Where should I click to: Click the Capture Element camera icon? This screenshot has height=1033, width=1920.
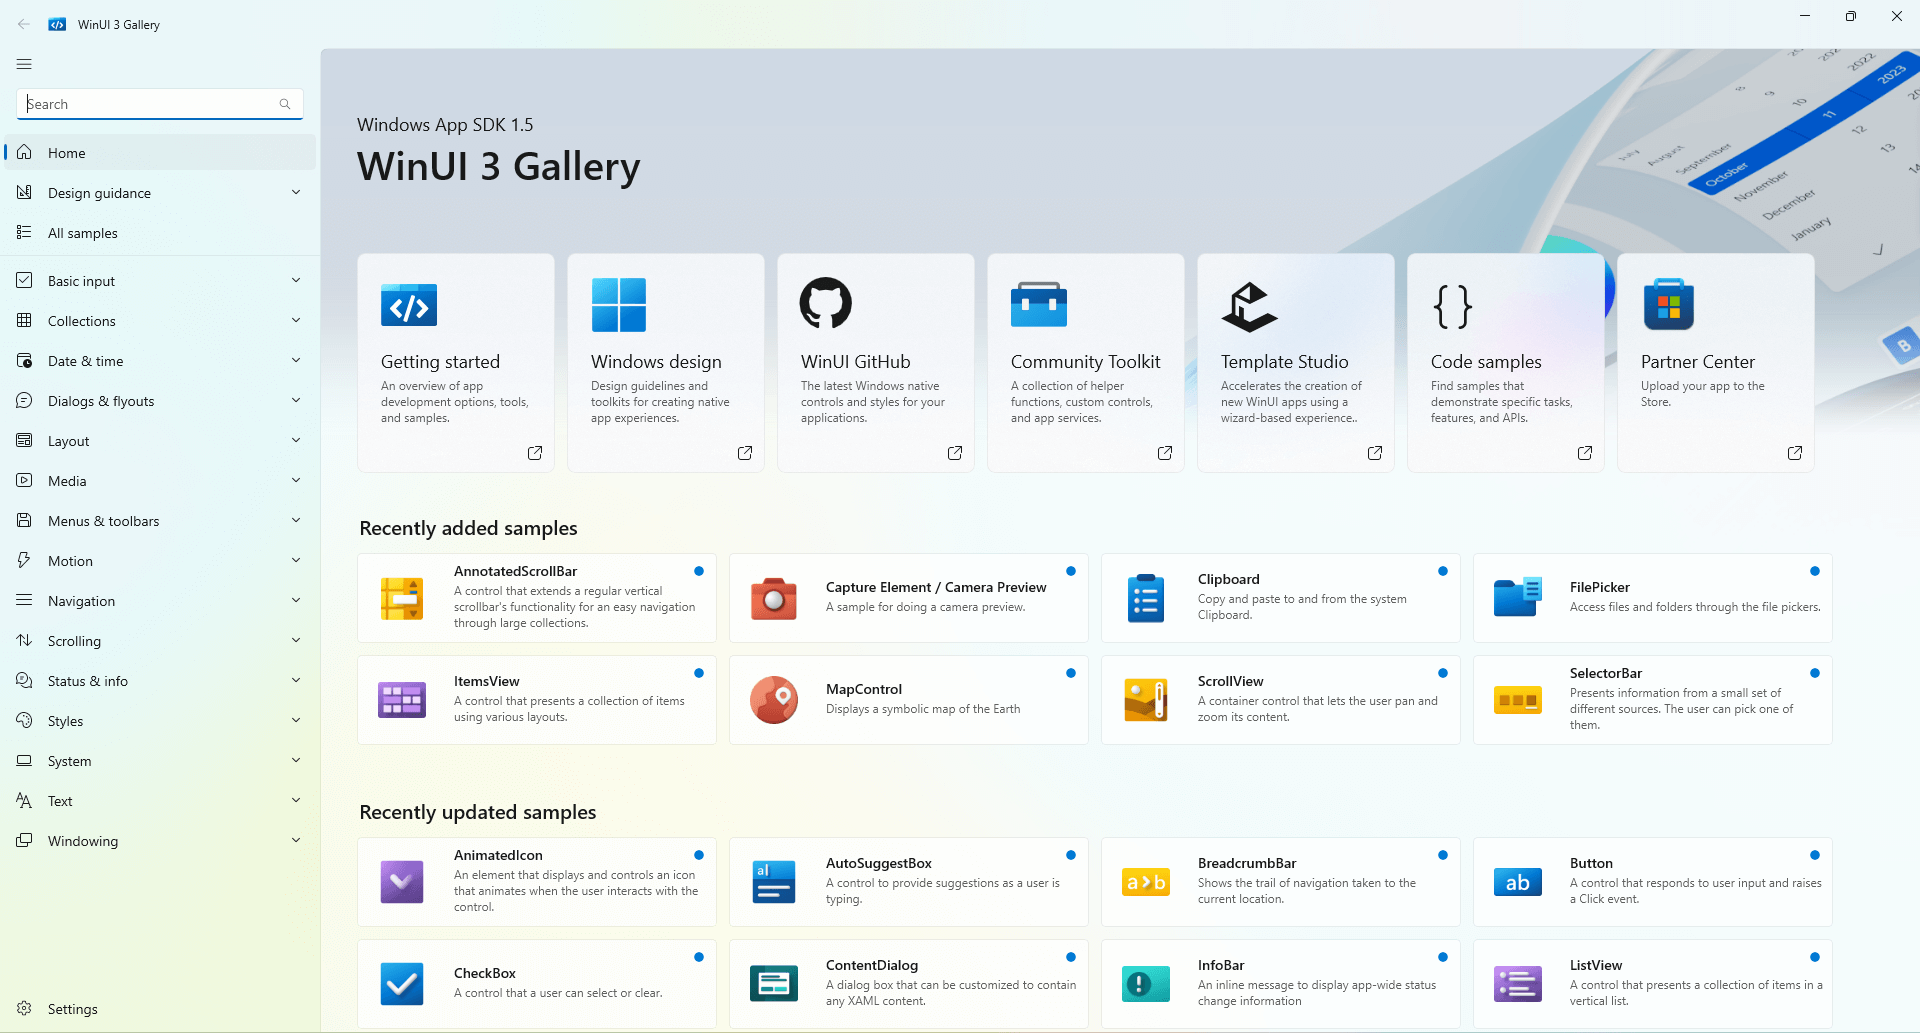[774, 598]
